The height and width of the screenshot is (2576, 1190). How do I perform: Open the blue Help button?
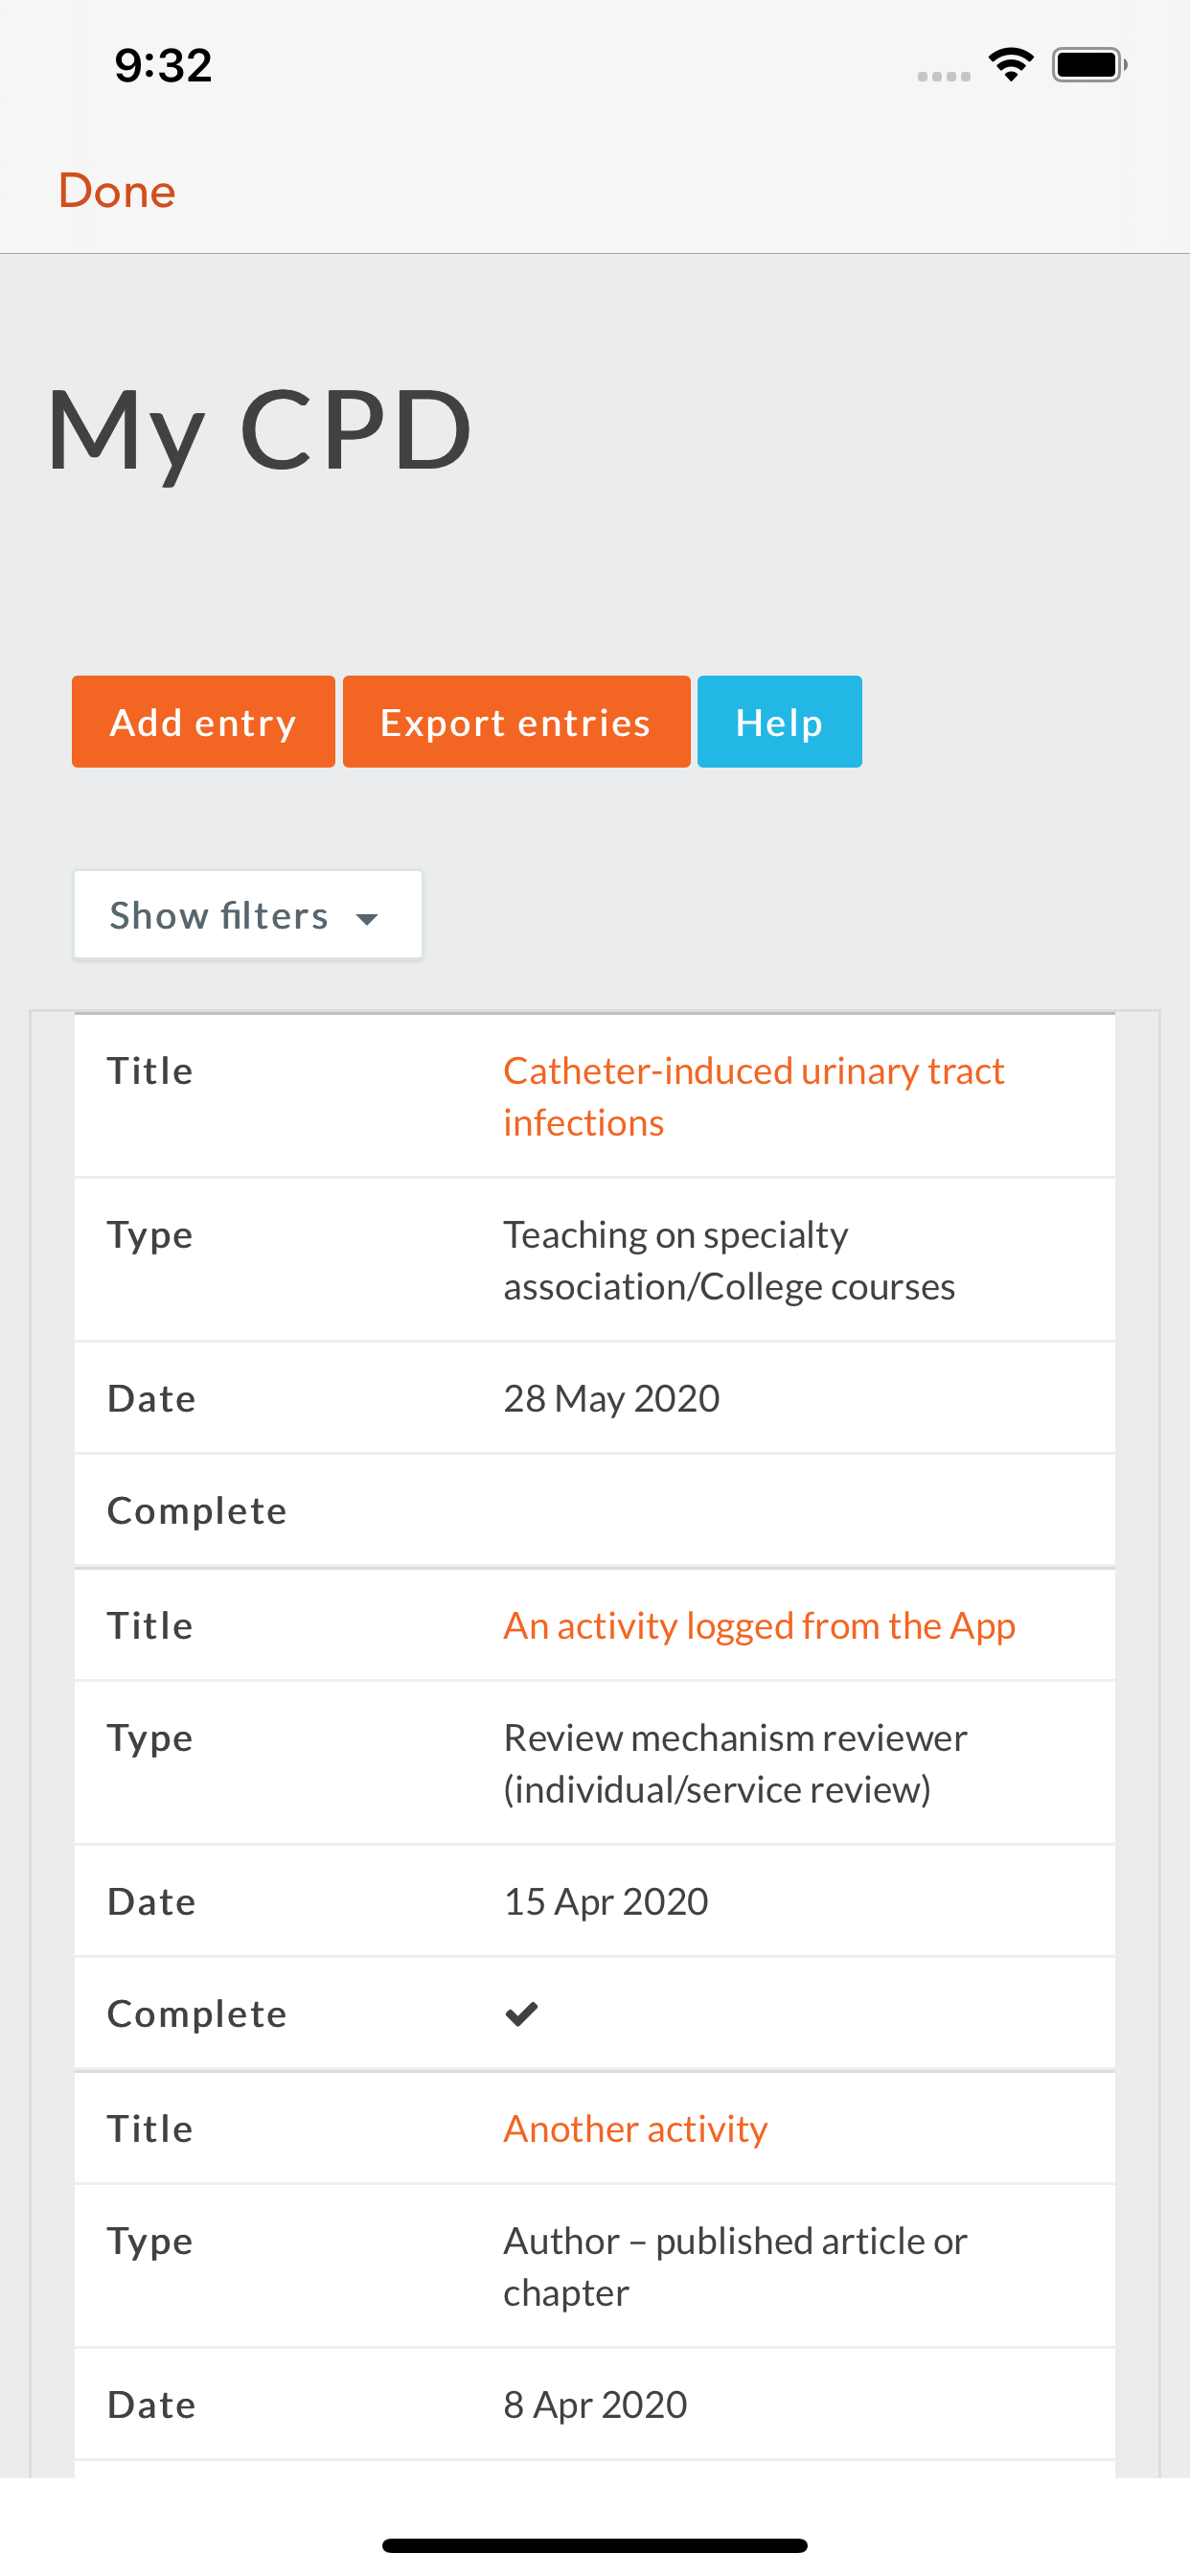coord(779,722)
